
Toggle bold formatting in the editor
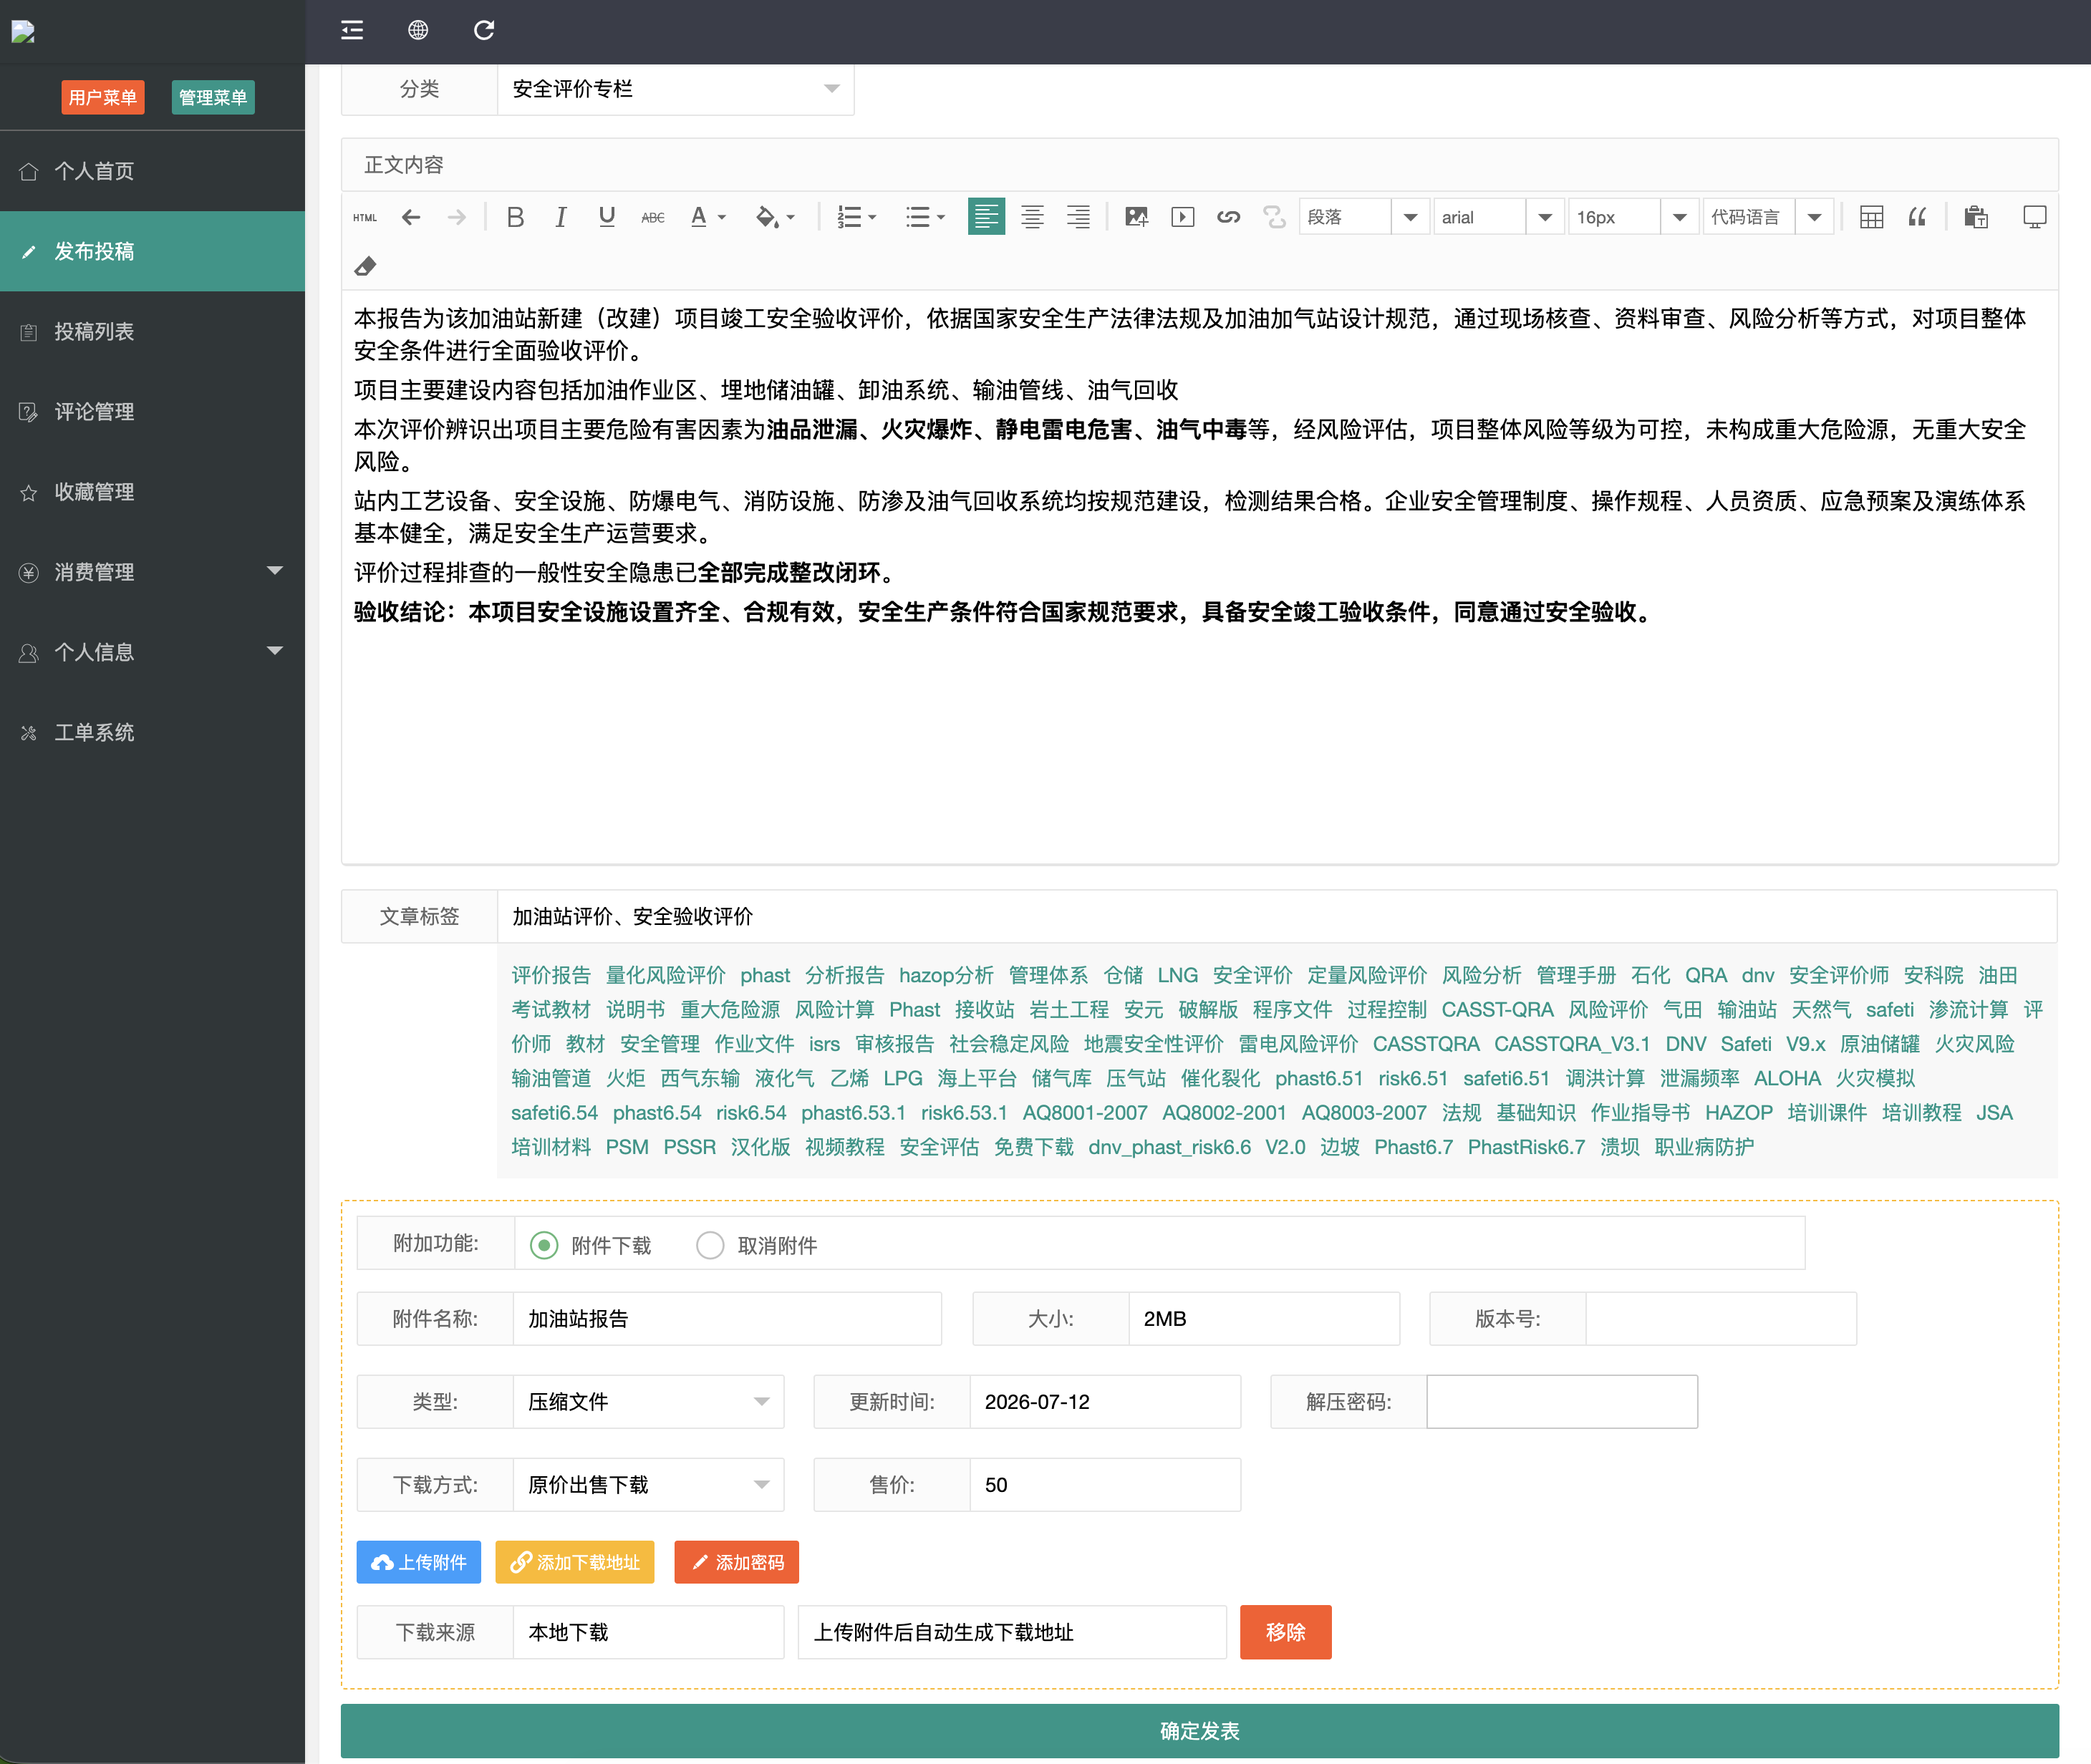pos(515,217)
